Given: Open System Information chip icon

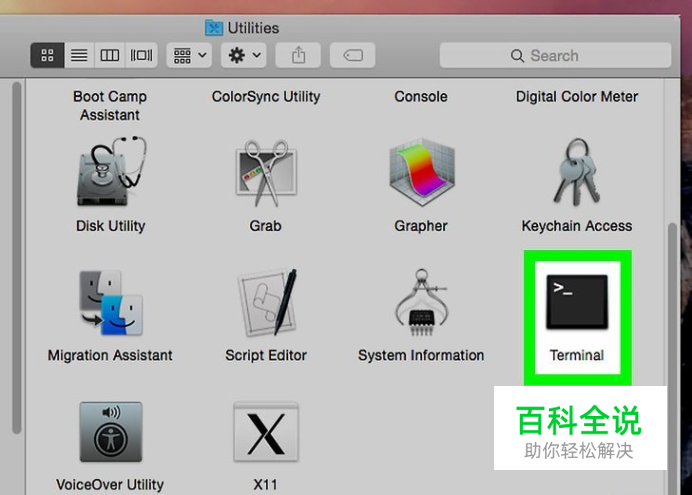Looking at the screenshot, I should tap(421, 303).
